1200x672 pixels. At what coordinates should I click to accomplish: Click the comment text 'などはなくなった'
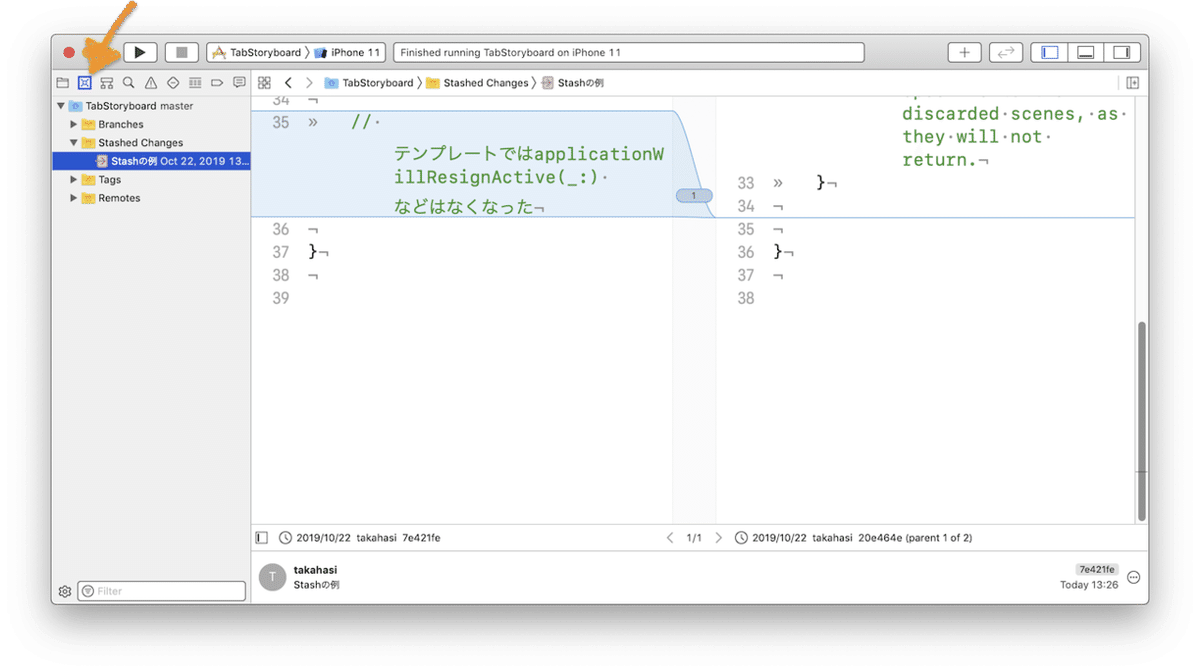pos(465,208)
